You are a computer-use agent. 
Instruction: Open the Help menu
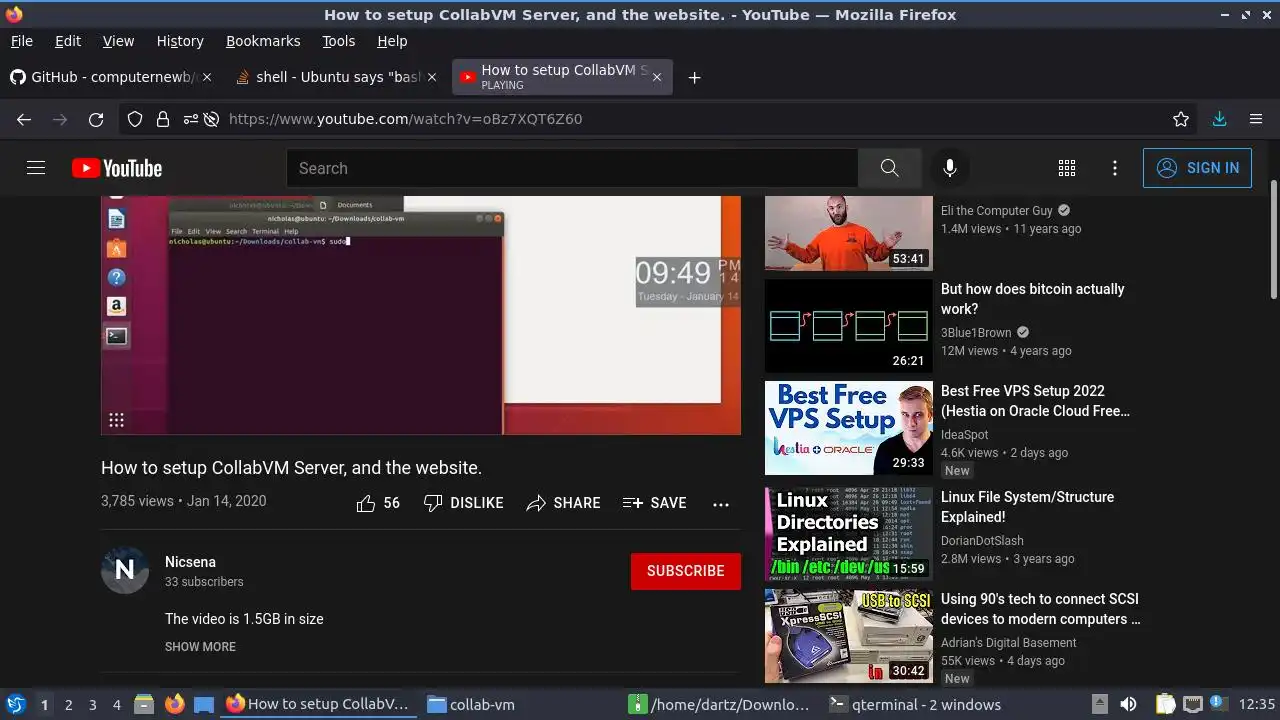(392, 41)
